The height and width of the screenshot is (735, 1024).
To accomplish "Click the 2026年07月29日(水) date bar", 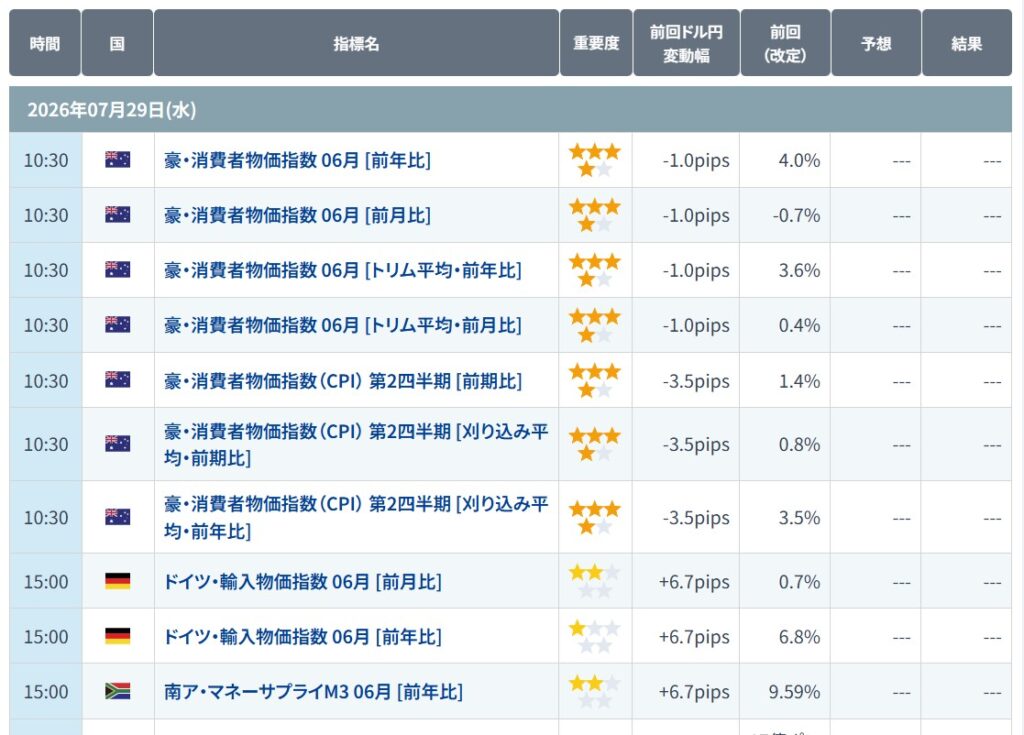I will point(511,110).
